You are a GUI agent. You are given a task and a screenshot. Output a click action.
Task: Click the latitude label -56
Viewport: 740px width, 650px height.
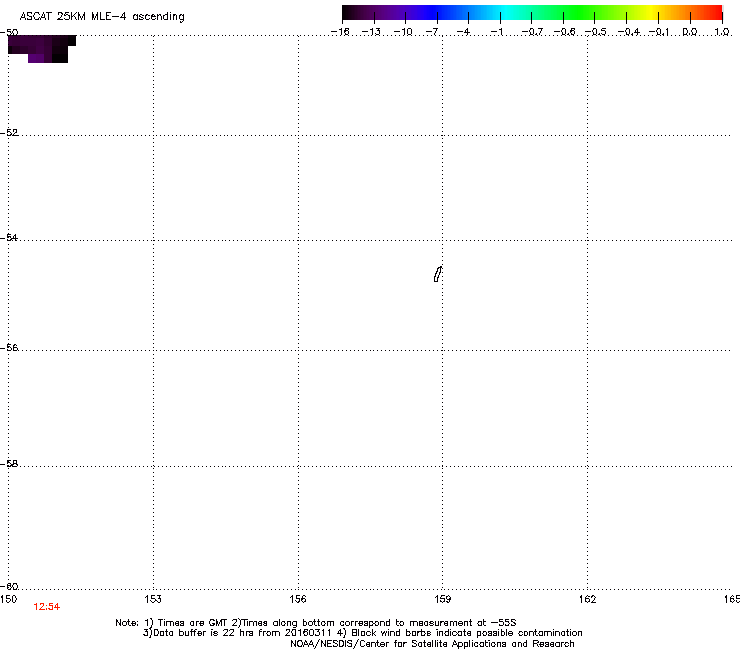pyautogui.click(x=9, y=347)
